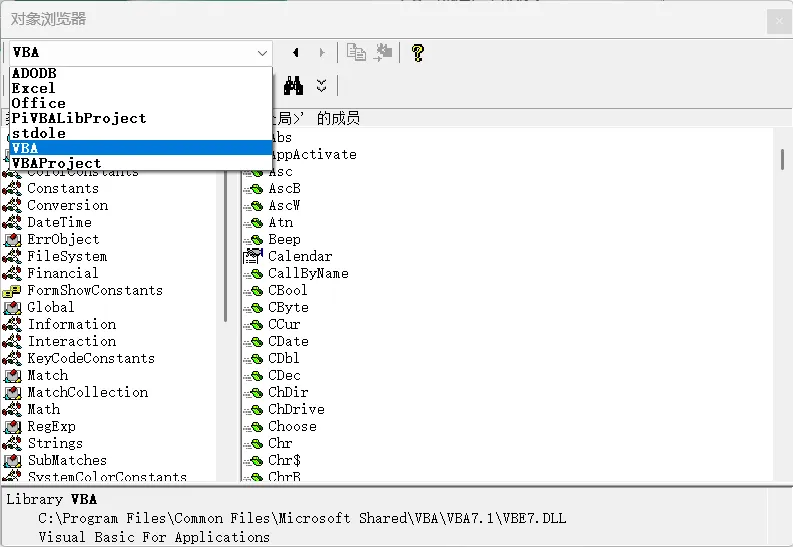Click the Global class icon
The height and width of the screenshot is (547, 793).
pos(12,307)
